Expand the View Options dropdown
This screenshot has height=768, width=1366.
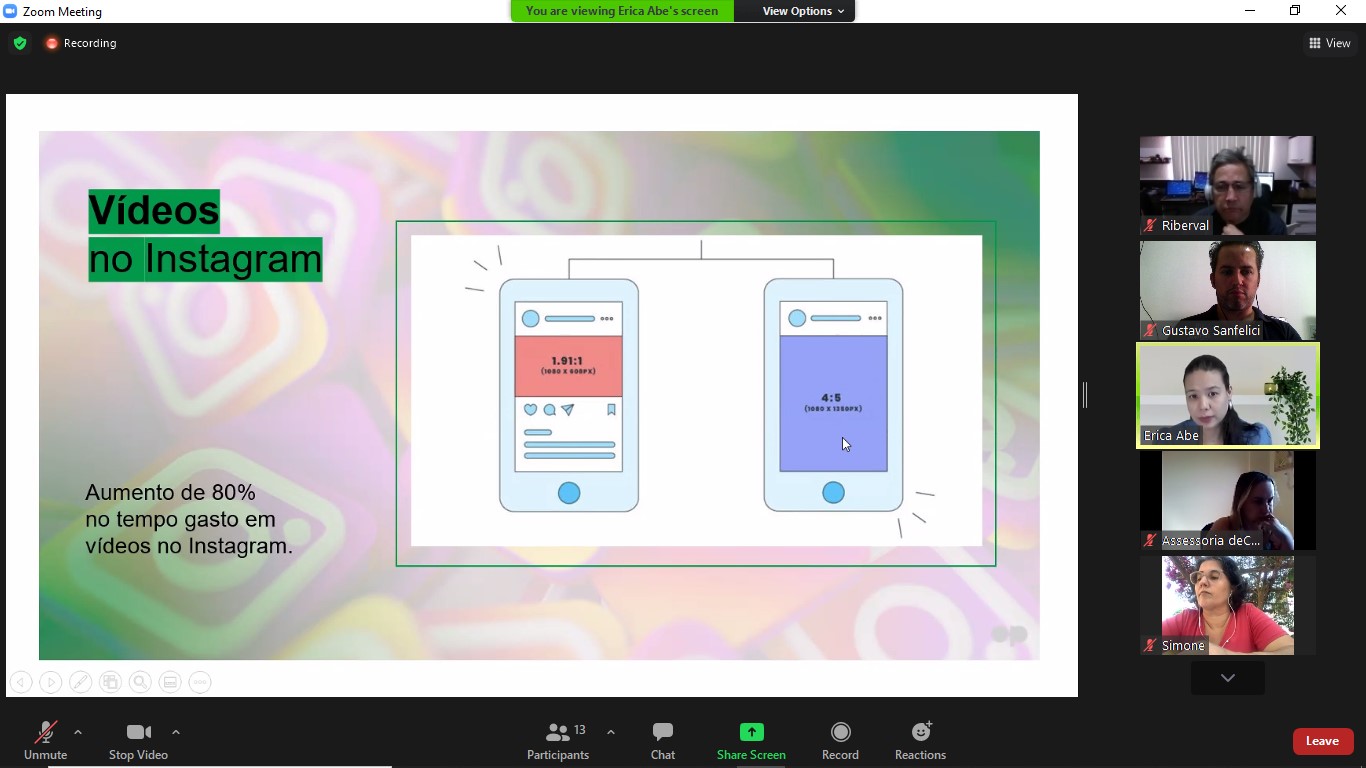point(803,11)
